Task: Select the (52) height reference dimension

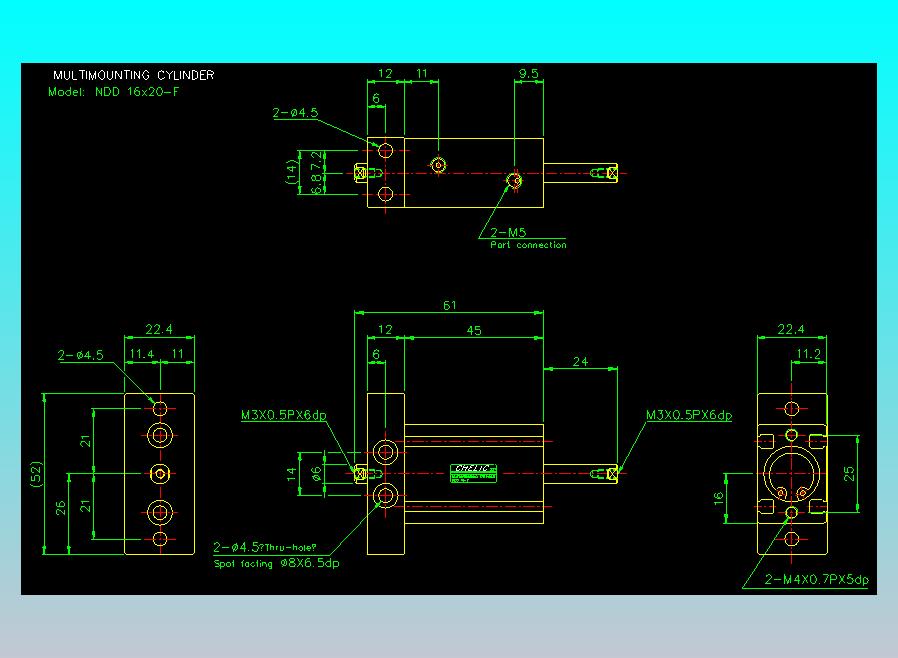Action: 36,474
